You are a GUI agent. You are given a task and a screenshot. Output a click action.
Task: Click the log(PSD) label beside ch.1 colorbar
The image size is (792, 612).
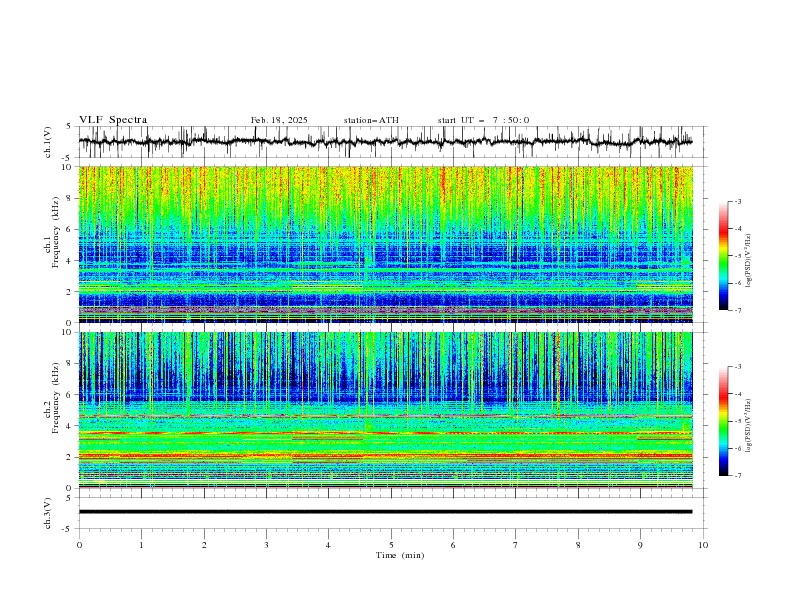click(748, 261)
